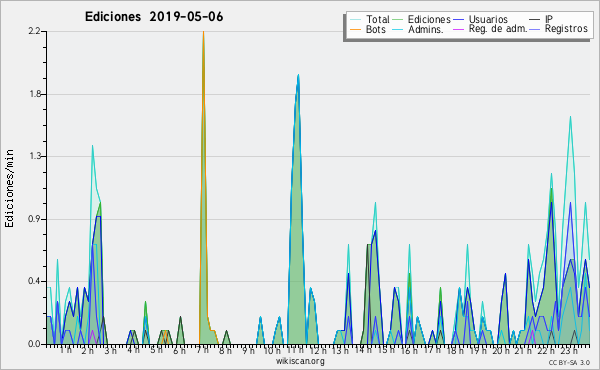Click the '12 h' x-axis label
This screenshot has width=600, height=370.
coord(318,350)
